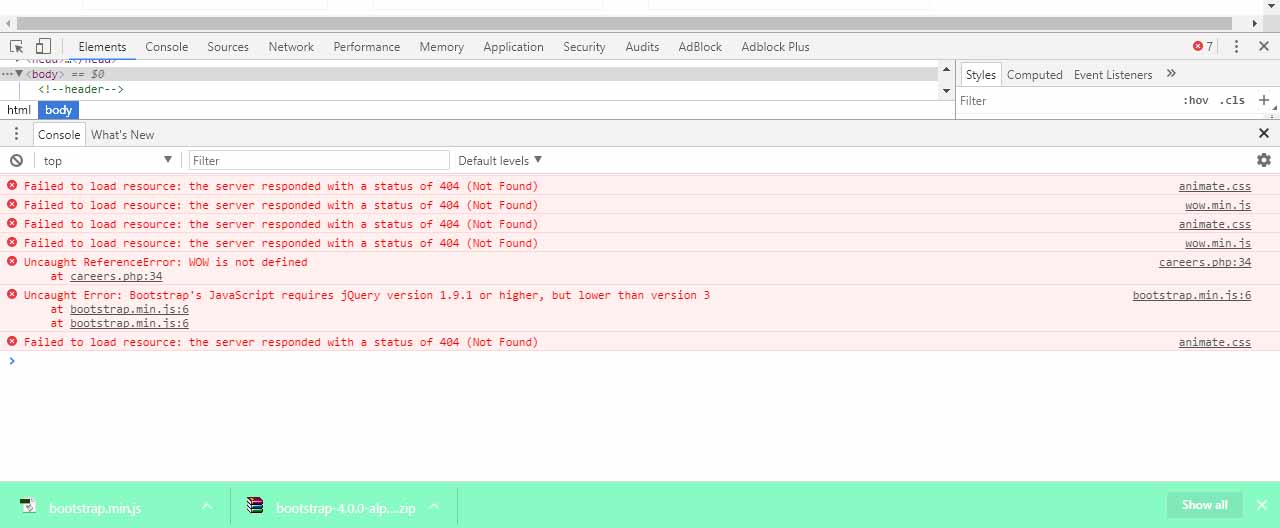This screenshot has height=528, width=1280.
Task: Click the body breadcrumb
Action: click(x=58, y=110)
